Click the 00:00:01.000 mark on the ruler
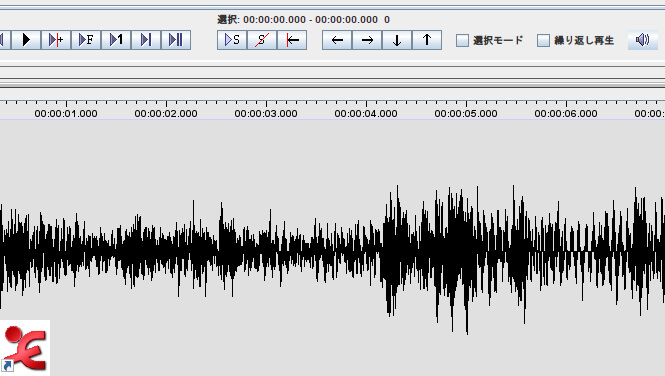The height and width of the screenshot is (376, 665). pos(66,114)
